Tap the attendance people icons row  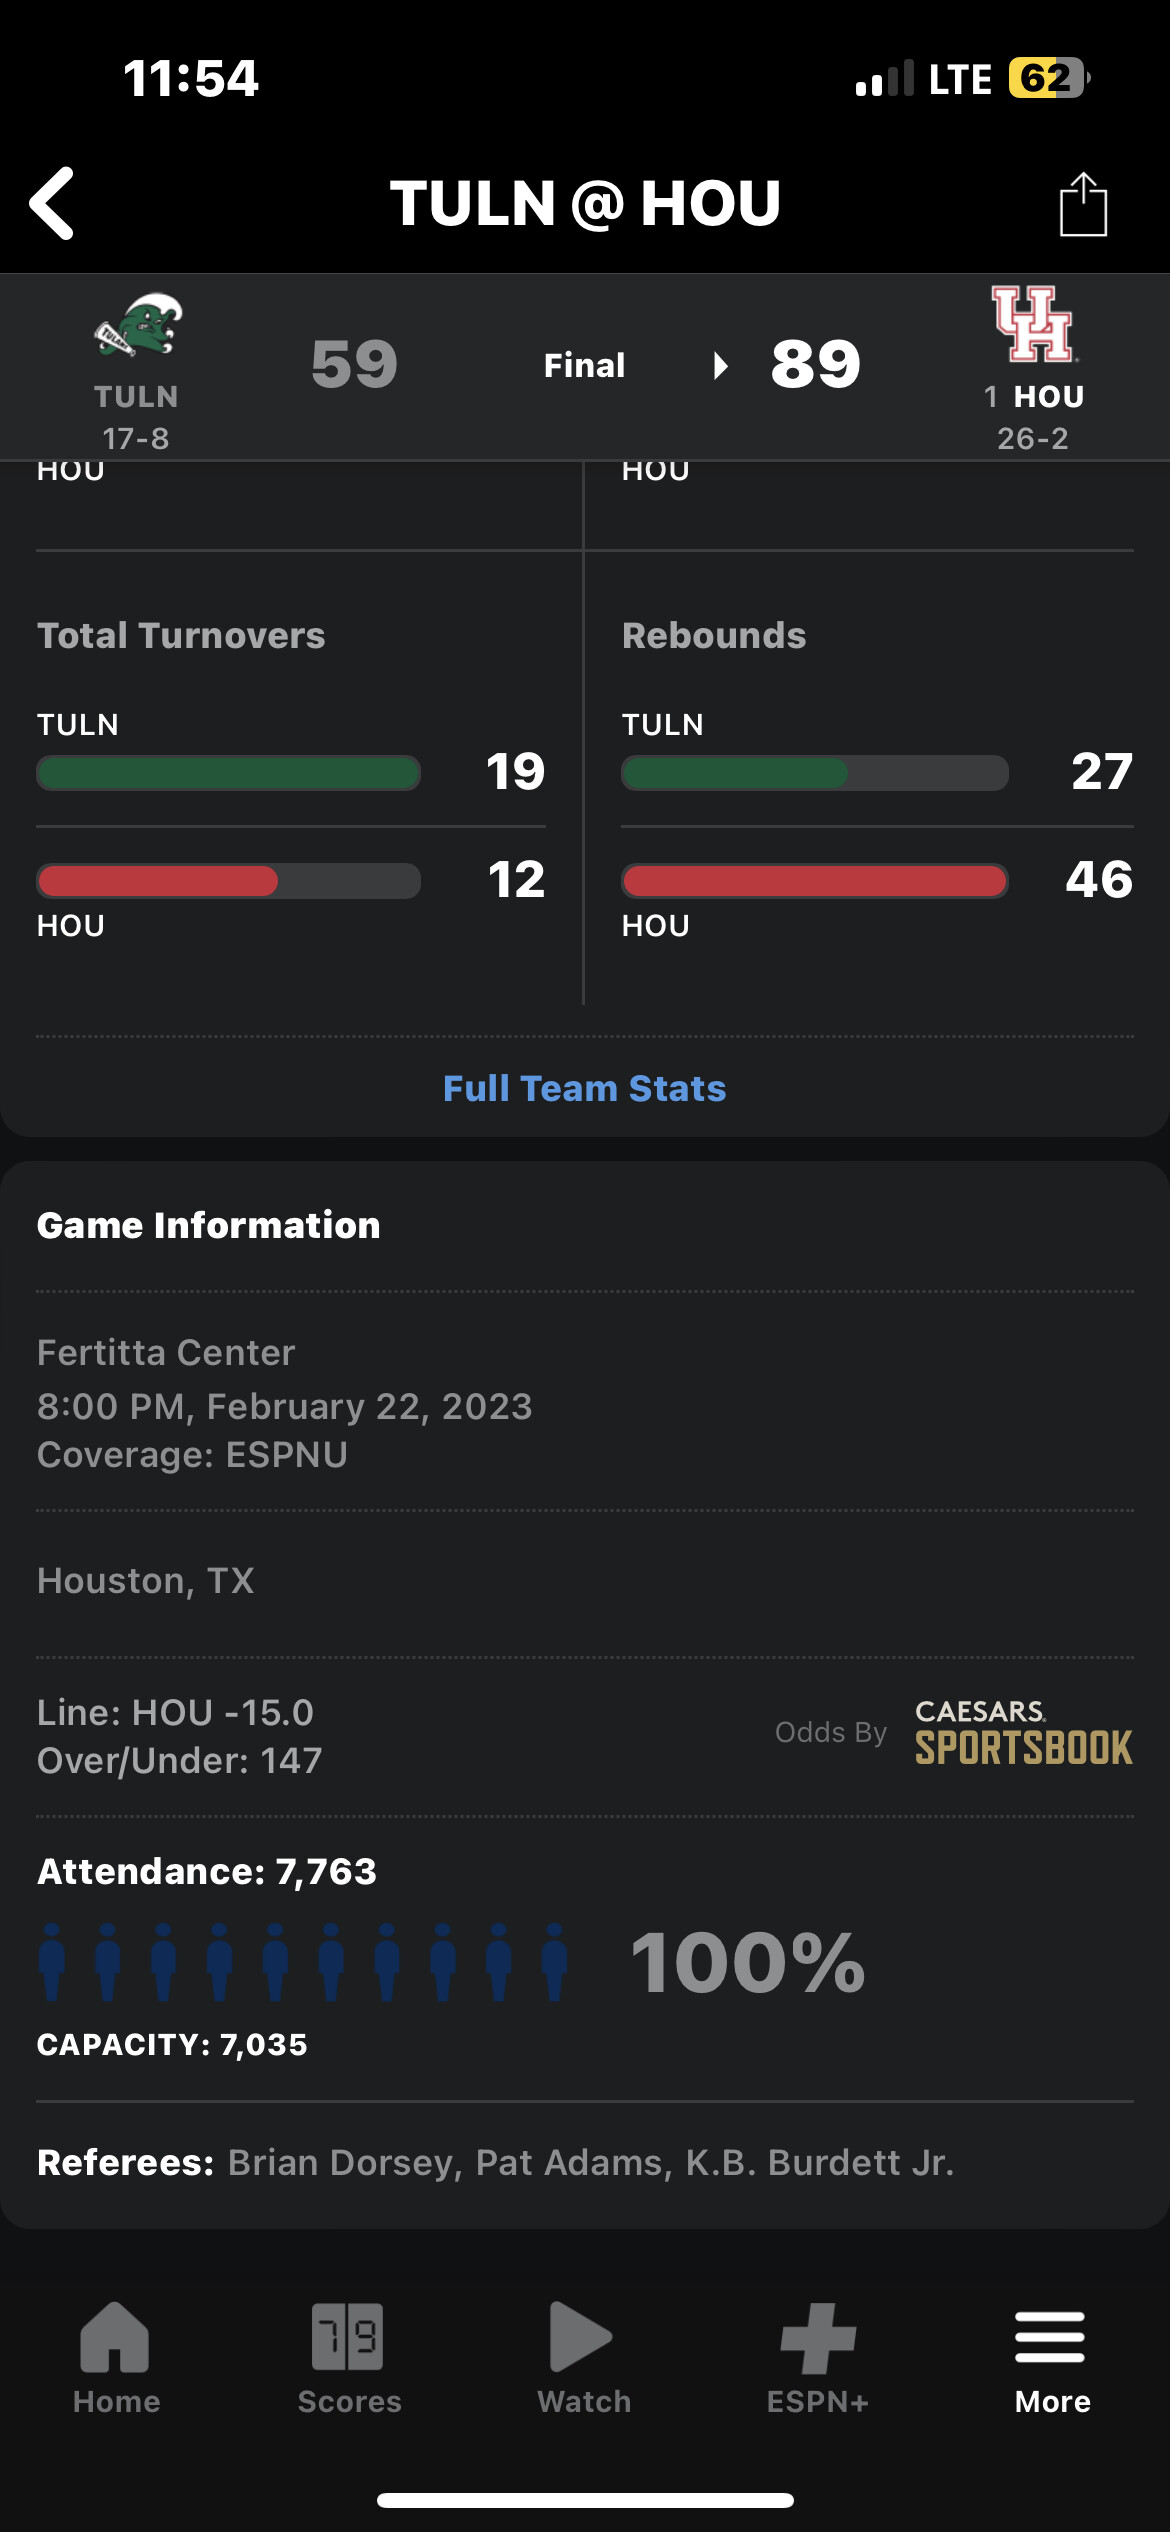pos(303,1961)
